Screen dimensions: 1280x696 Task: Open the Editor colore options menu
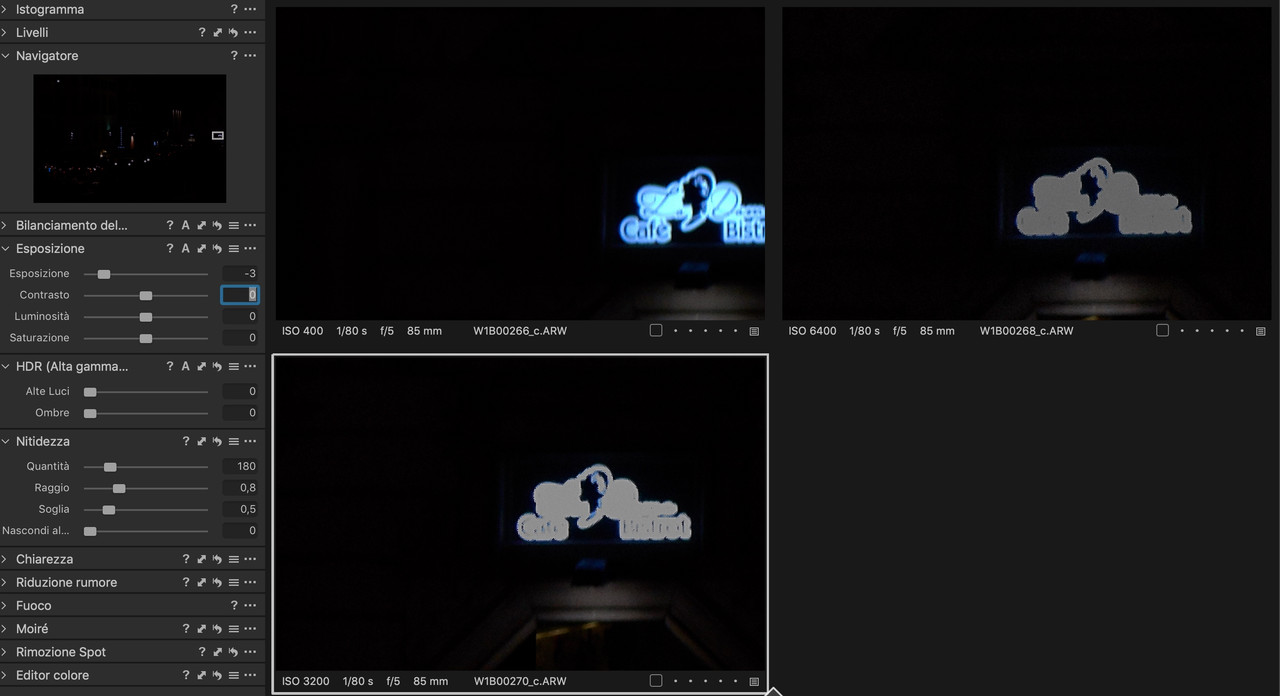[x=250, y=675]
